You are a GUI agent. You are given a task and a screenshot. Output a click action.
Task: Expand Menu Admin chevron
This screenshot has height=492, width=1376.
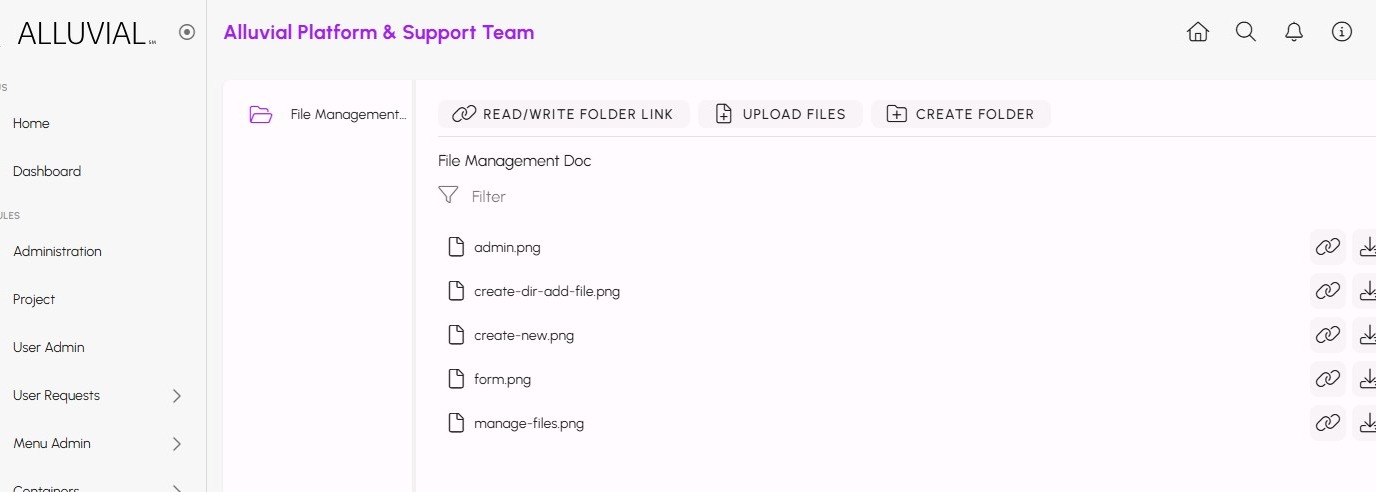pyautogui.click(x=177, y=443)
